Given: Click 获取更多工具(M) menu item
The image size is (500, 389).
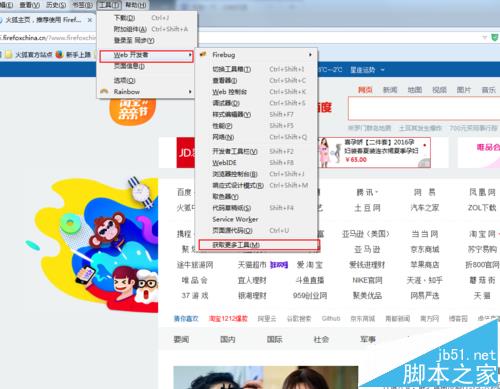Looking at the screenshot, I should click(259, 245).
